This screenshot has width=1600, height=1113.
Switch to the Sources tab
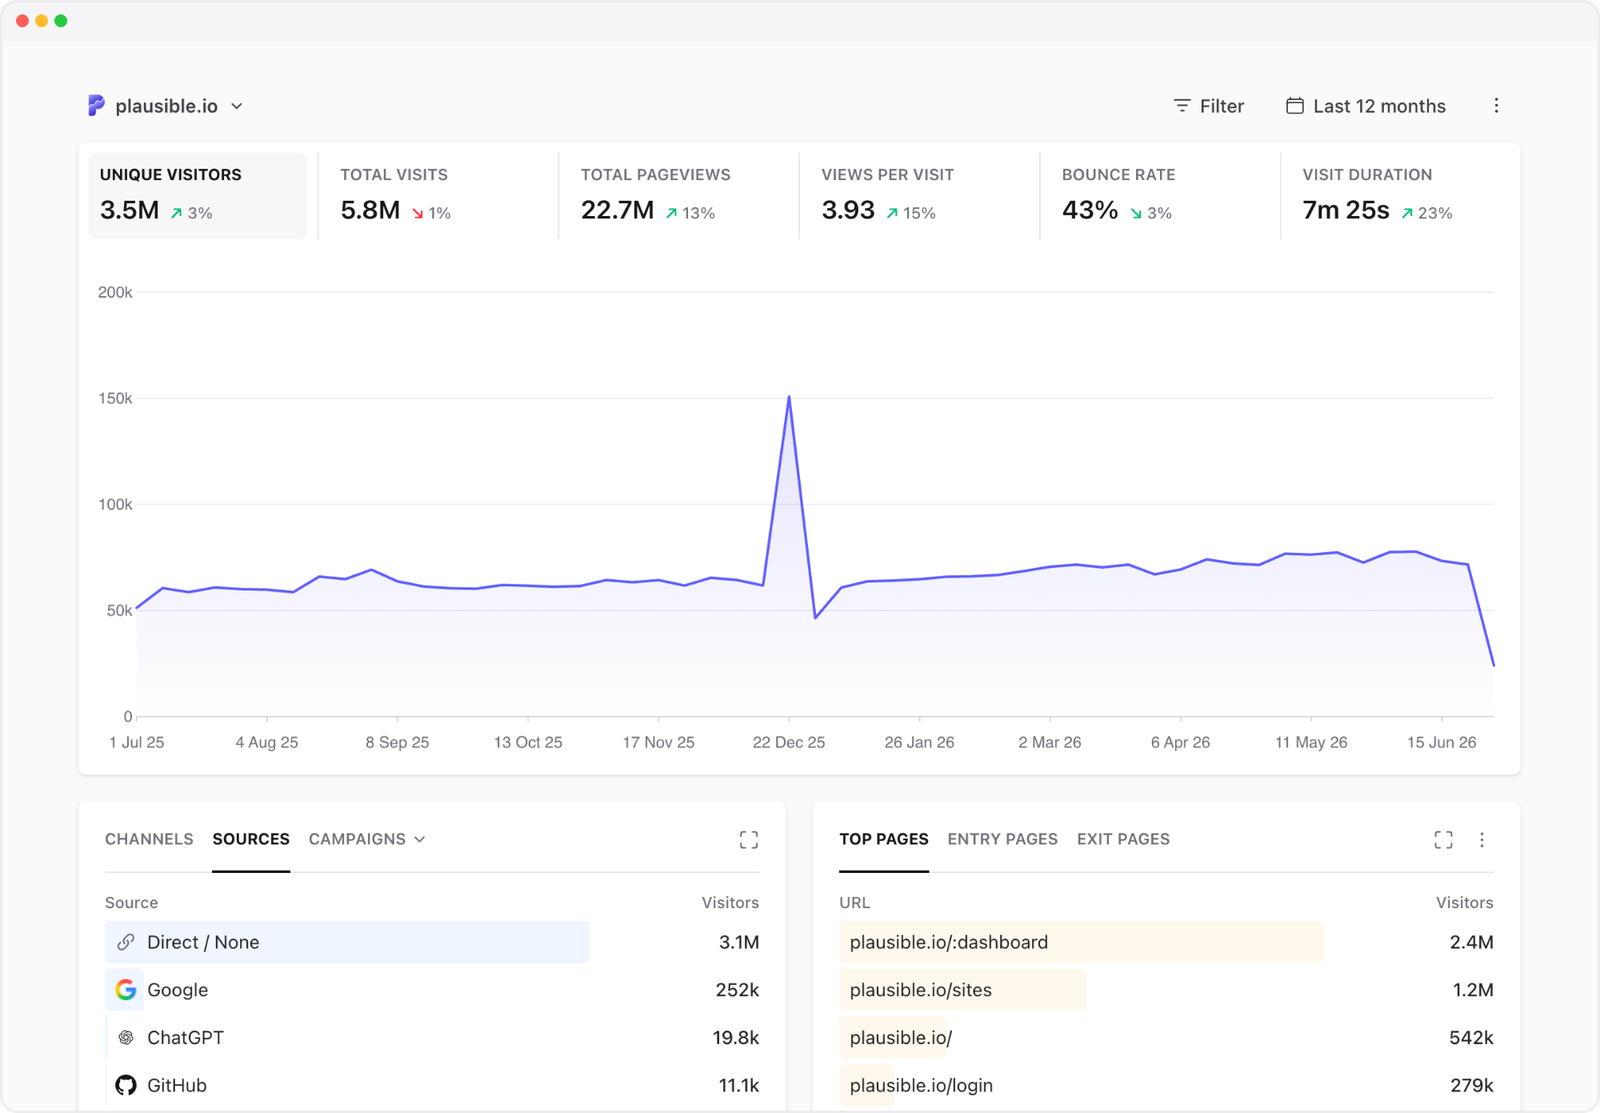pyautogui.click(x=251, y=839)
